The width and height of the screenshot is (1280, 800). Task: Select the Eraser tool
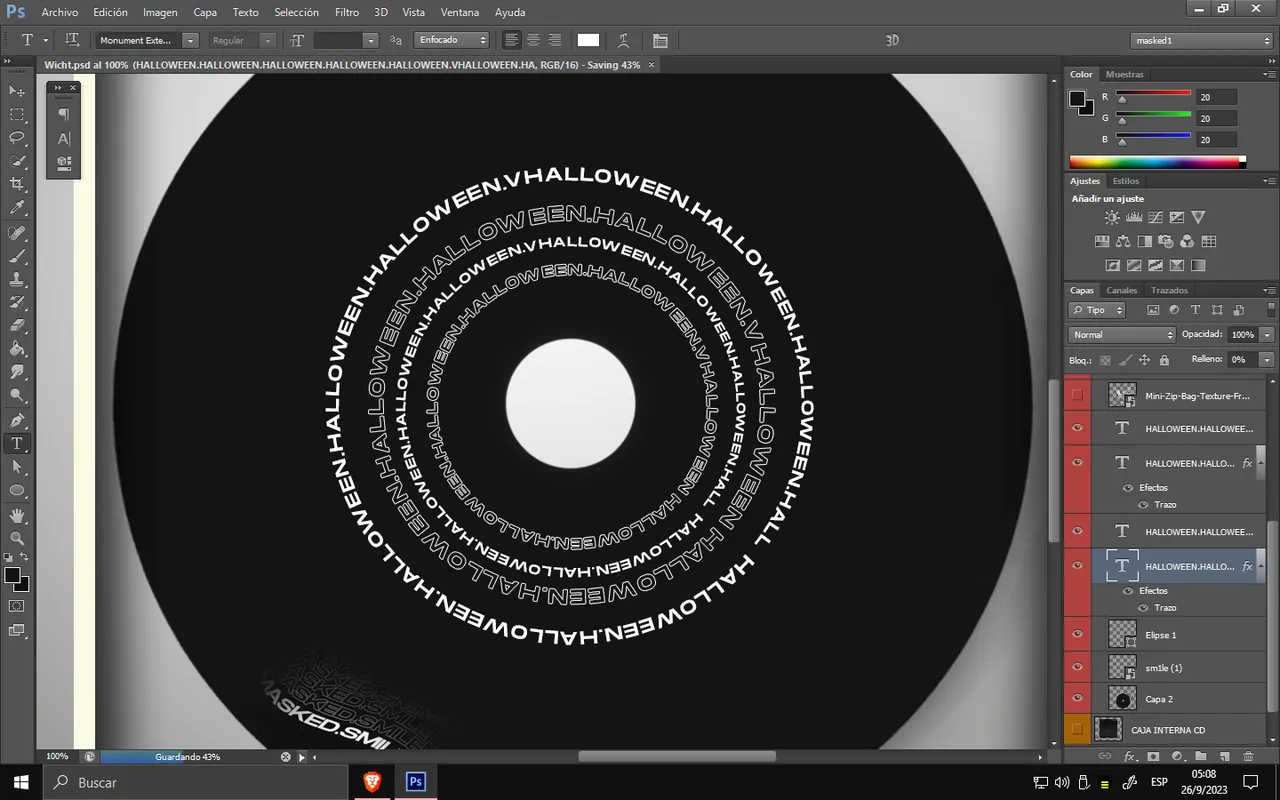coord(17,326)
